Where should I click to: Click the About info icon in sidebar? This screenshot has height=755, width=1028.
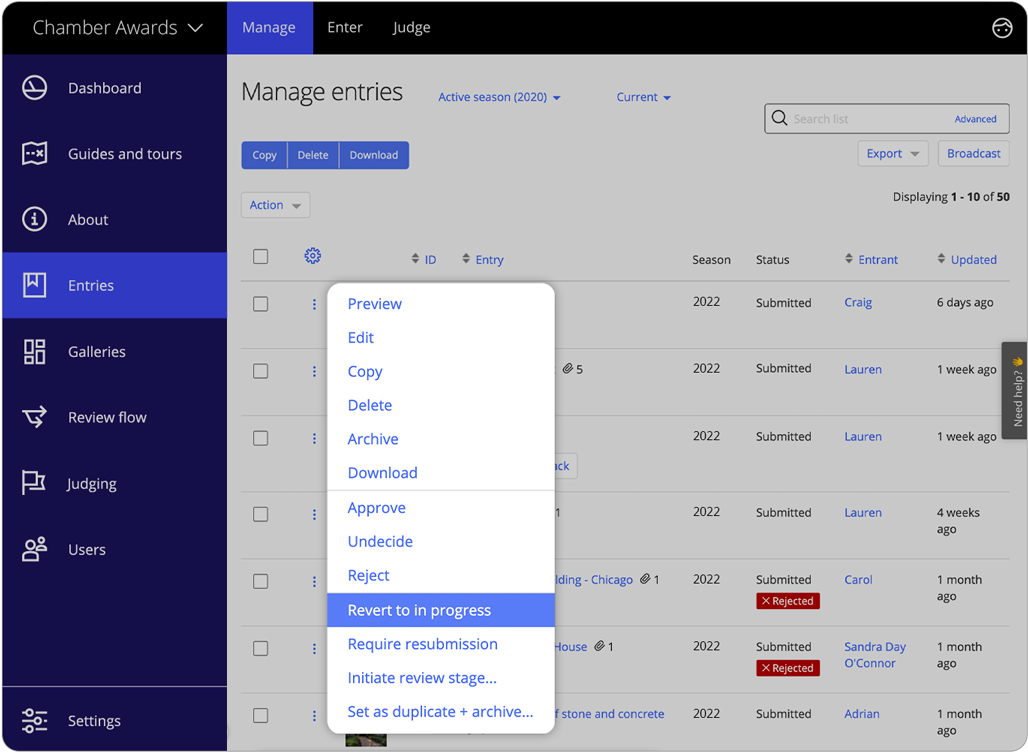34,219
